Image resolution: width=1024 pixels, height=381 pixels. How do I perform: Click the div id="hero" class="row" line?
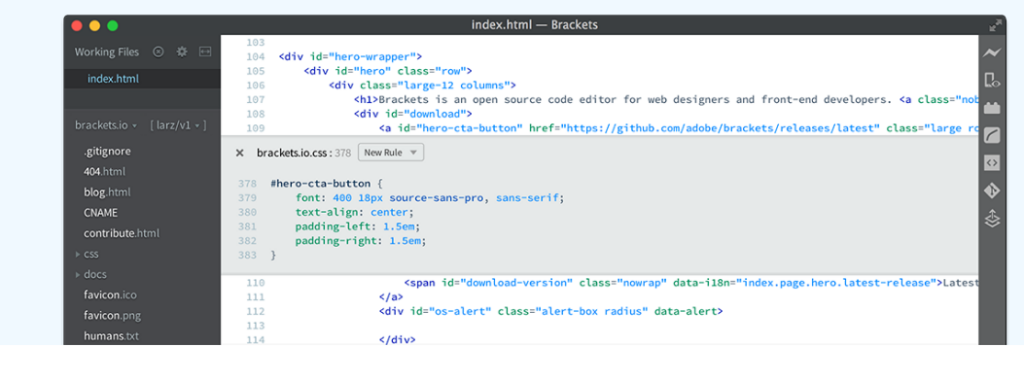tap(387, 71)
